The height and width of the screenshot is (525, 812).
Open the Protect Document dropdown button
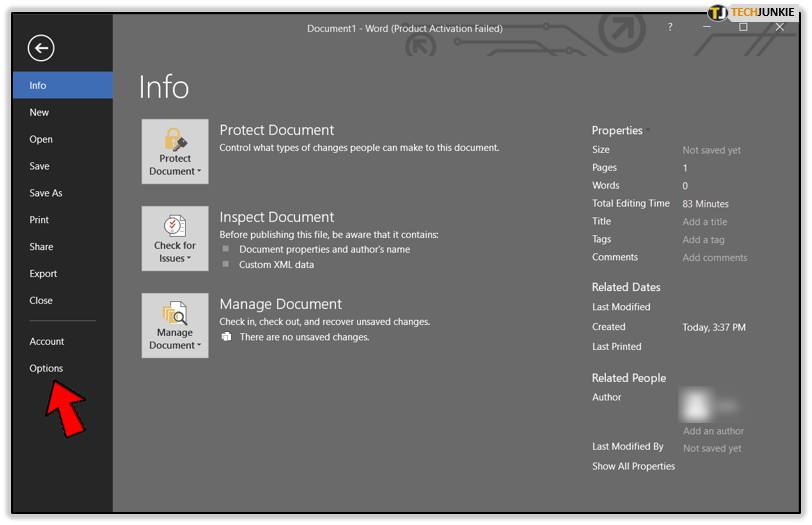click(x=175, y=151)
